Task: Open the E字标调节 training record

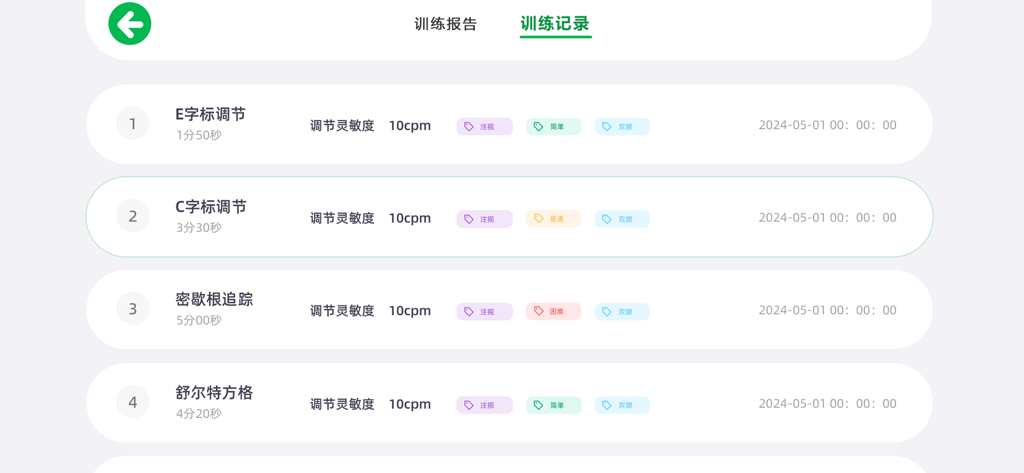Action: click(211, 115)
